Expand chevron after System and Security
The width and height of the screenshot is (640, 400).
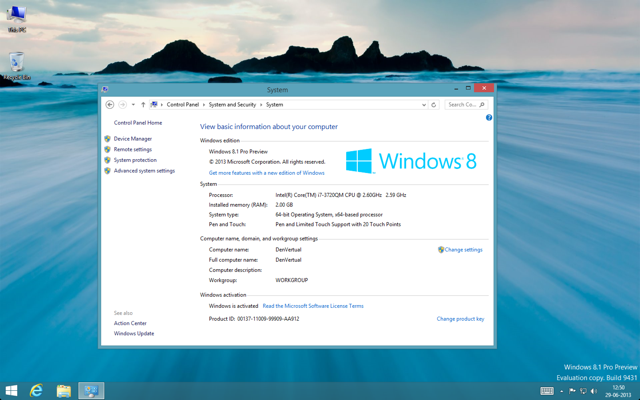pos(261,105)
